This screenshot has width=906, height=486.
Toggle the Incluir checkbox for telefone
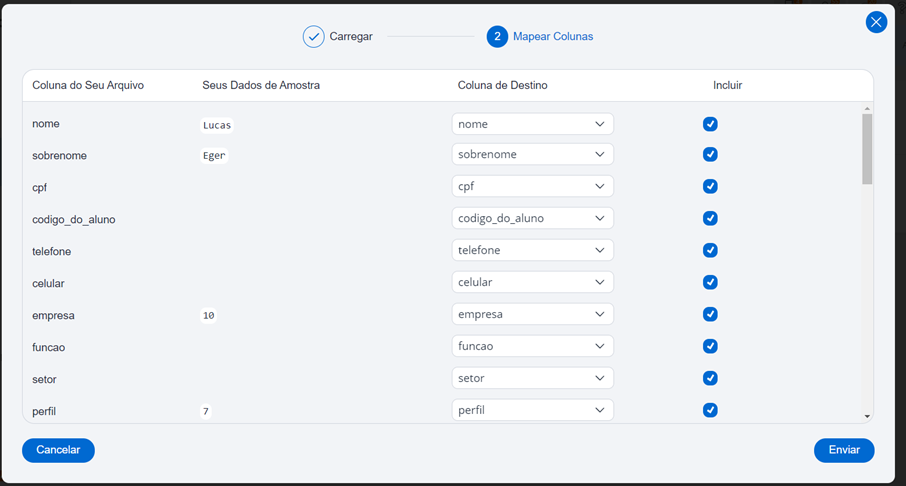click(710, 250)
